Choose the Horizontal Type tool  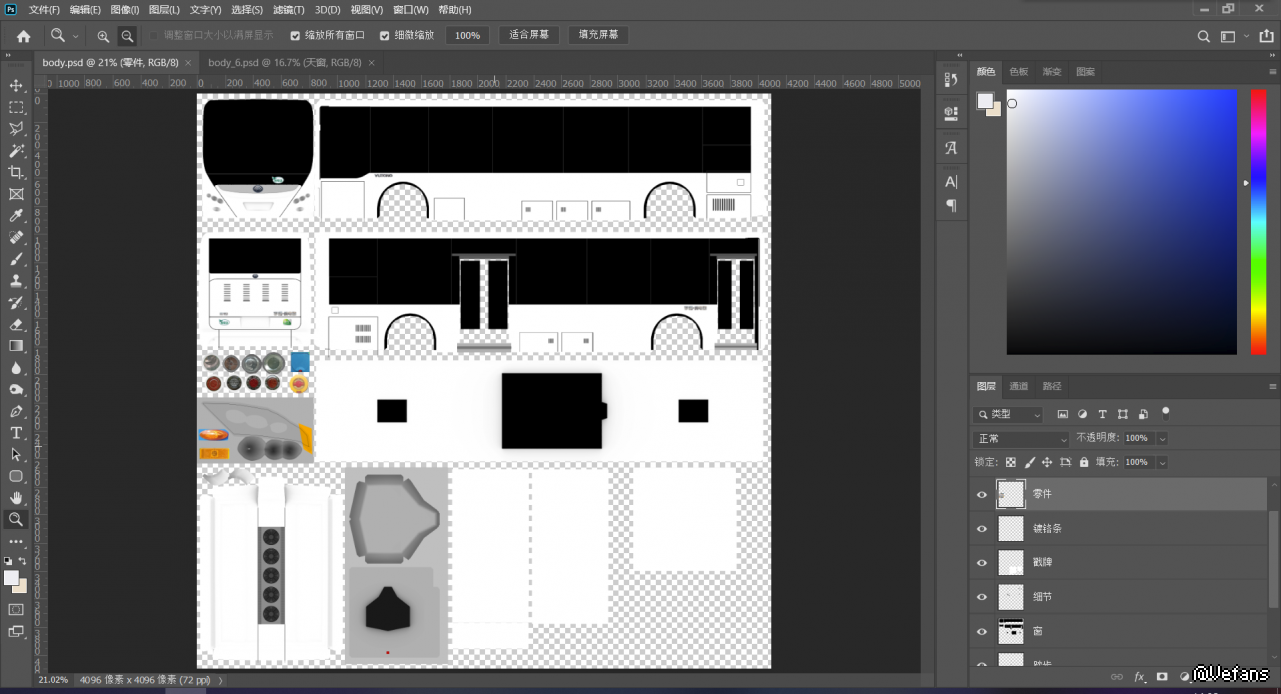click(16, 433)
